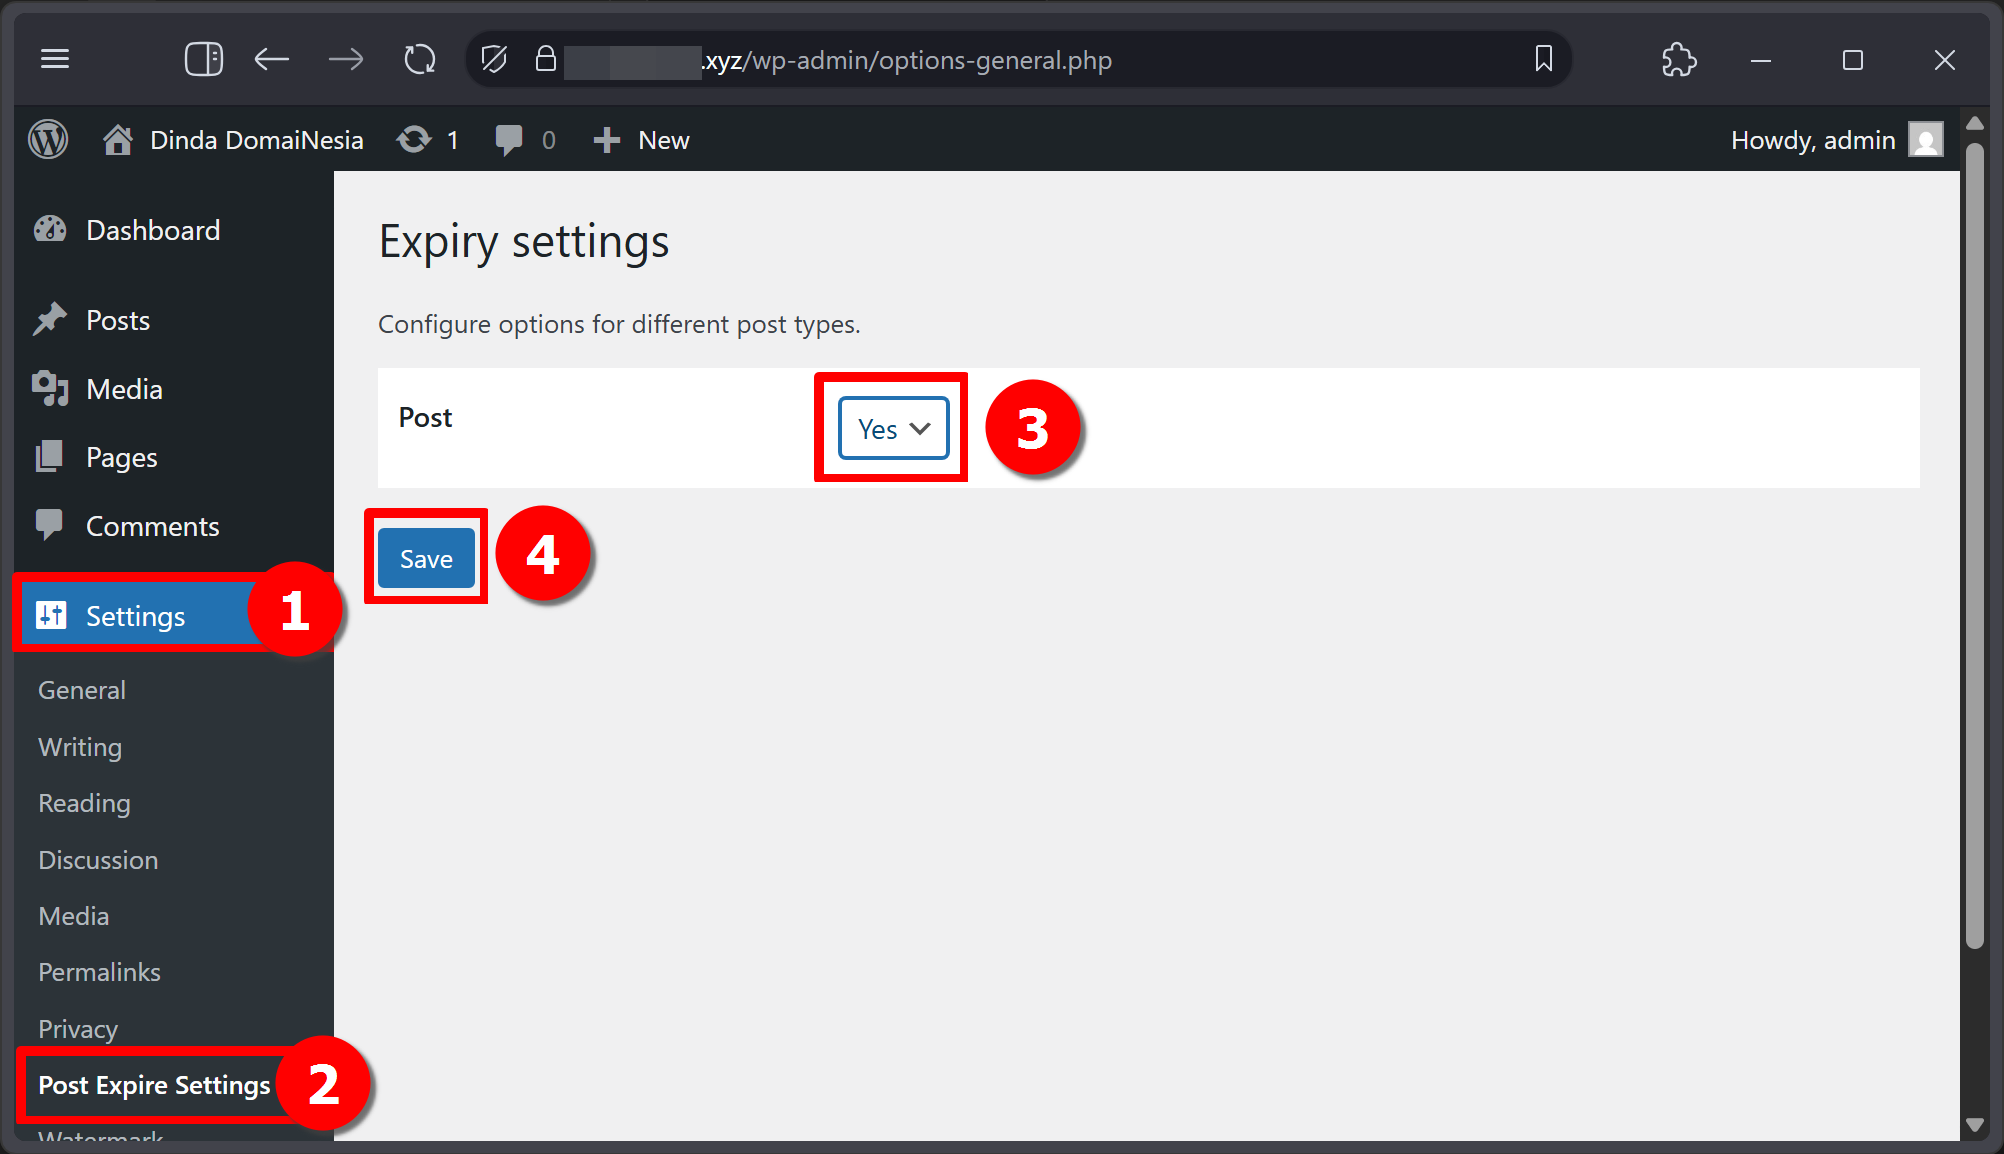This screenshot has width=2004, height=1154.
Task: Open Privacy settings submenu
Action: 78,1029
